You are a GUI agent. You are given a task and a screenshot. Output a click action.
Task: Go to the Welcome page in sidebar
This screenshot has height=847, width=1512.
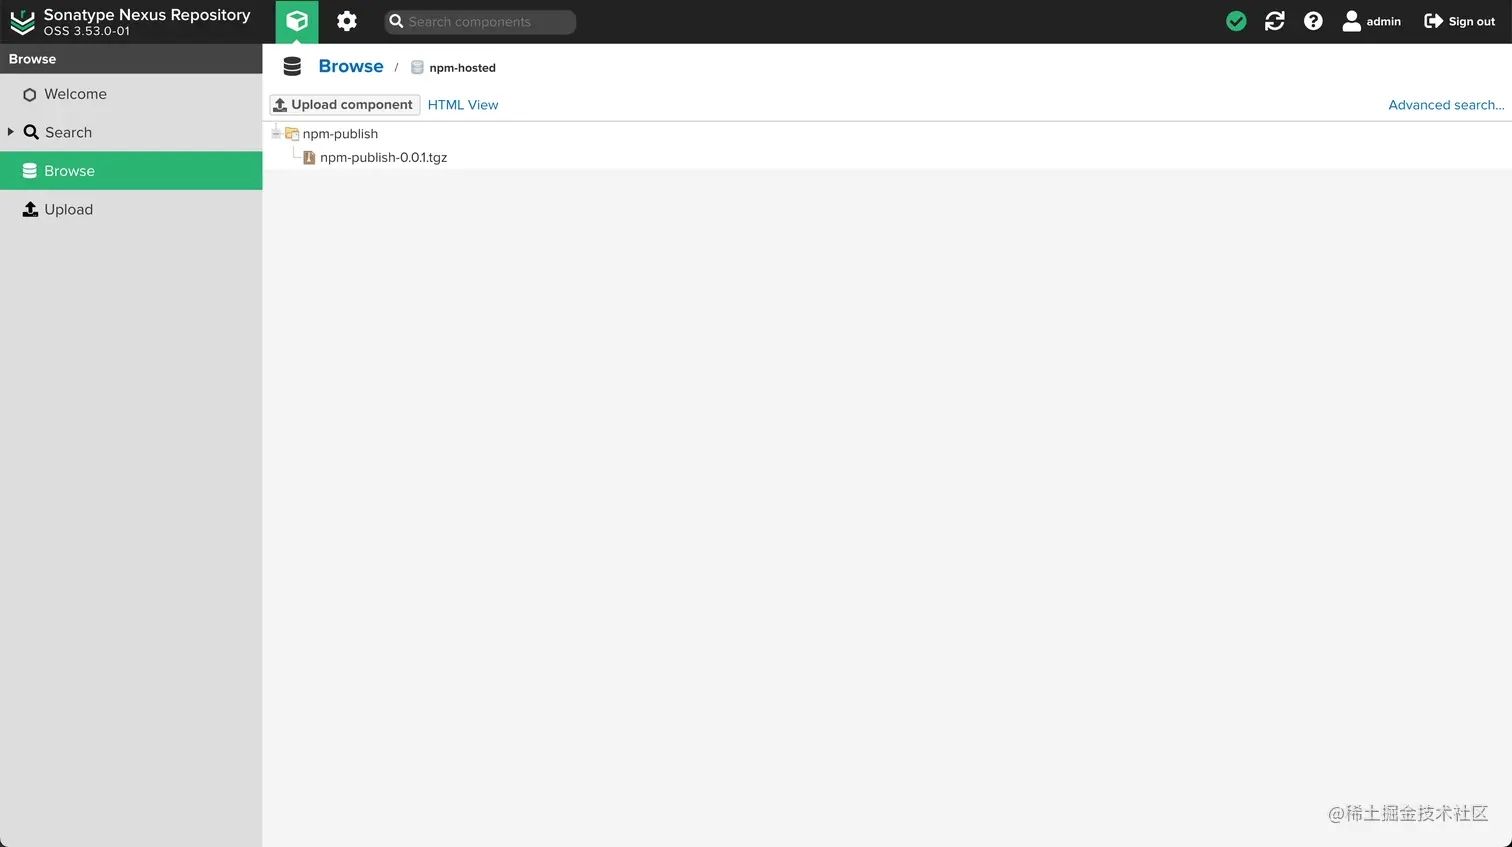(131, 94)
